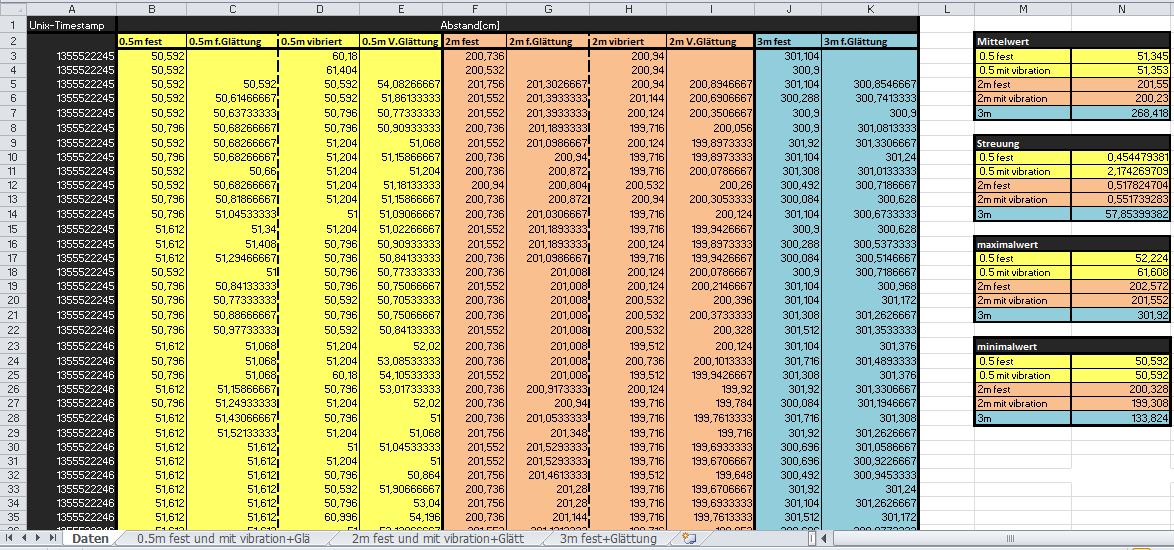
Task: Select row 20 header
Action: [13, 300]
